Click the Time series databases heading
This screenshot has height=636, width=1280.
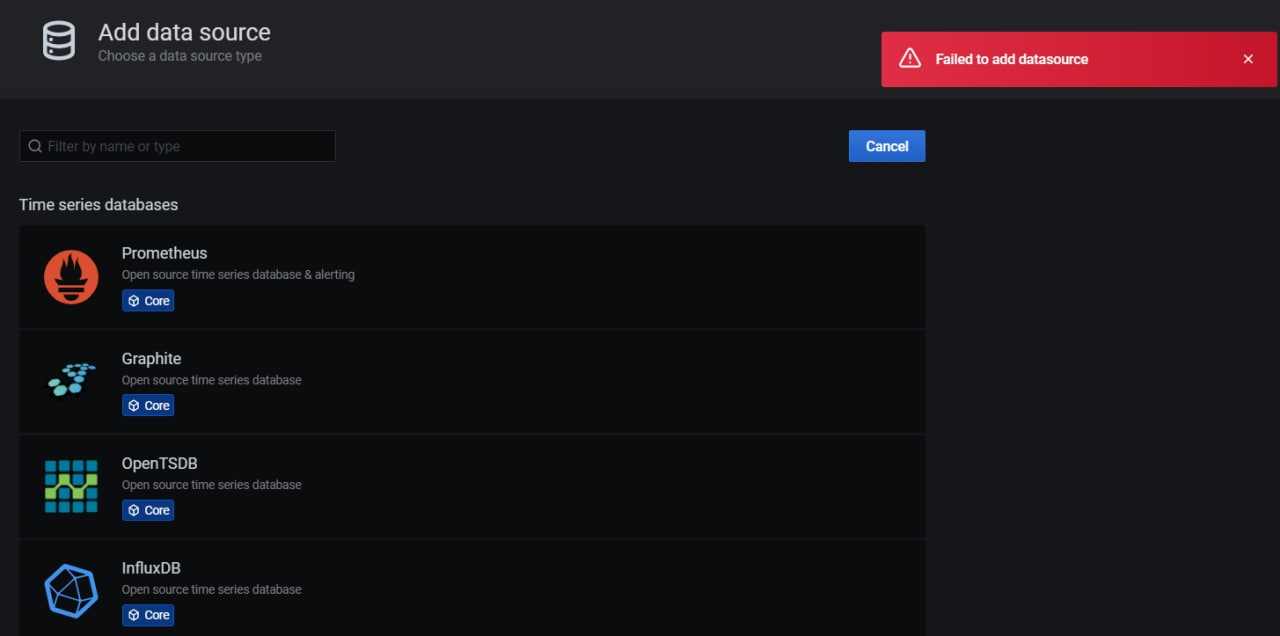(x=98, y=204)
